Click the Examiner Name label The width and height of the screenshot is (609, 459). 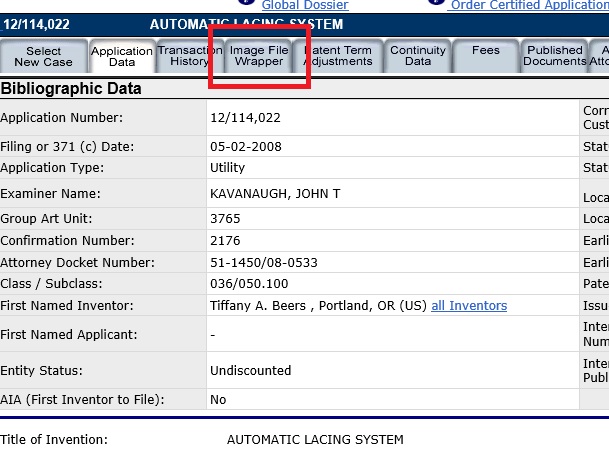pyautogui.click(x=50, y=193)
